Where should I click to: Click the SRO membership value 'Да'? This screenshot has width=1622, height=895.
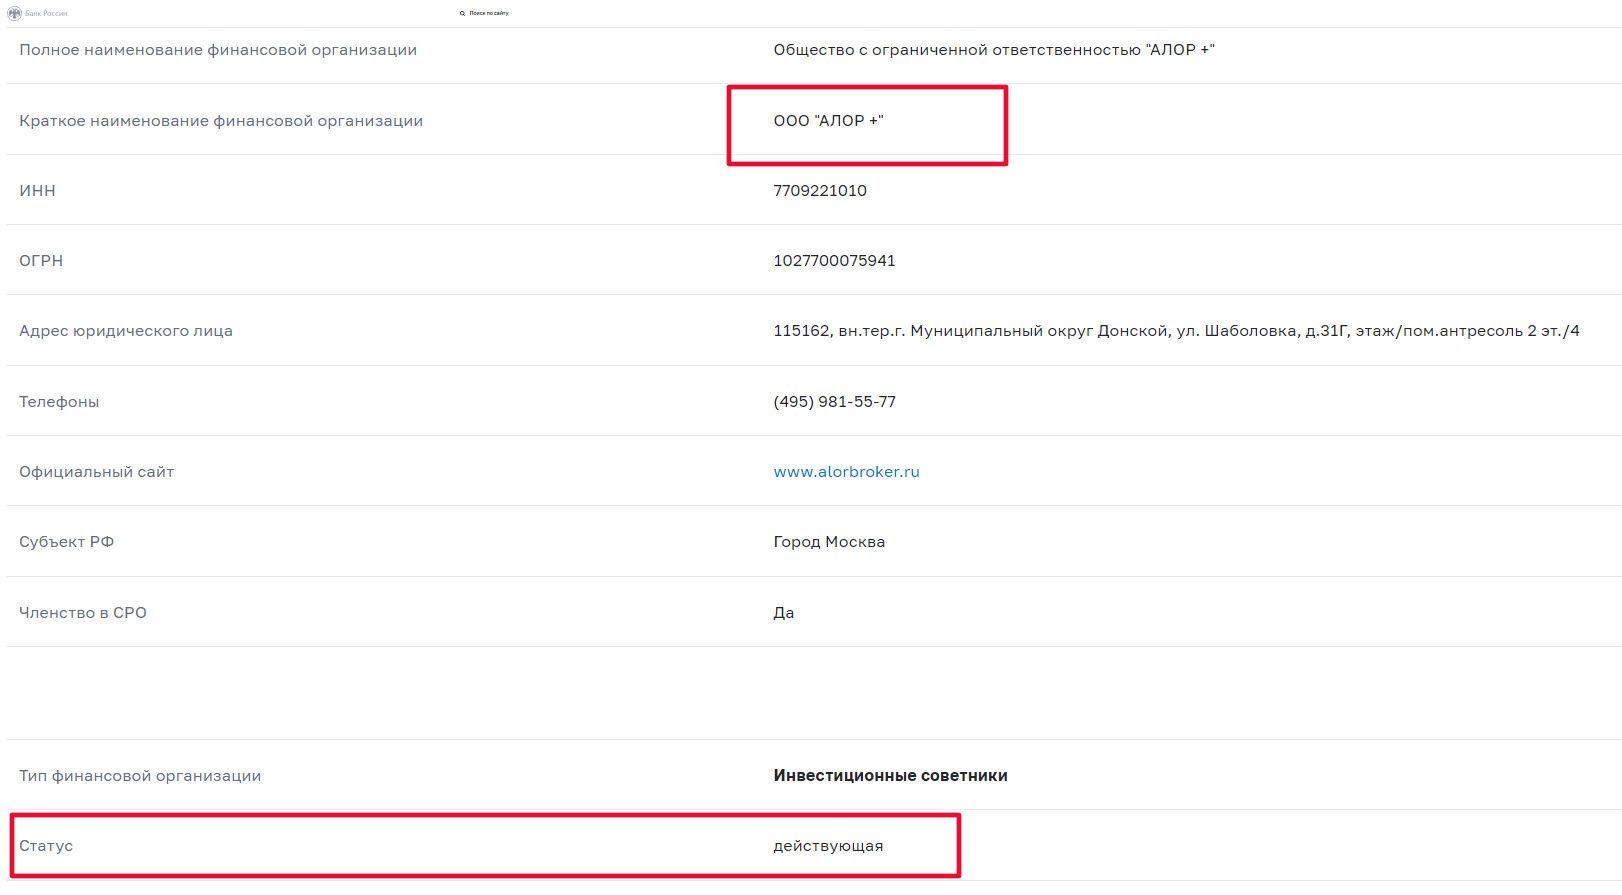coord(784,613)
